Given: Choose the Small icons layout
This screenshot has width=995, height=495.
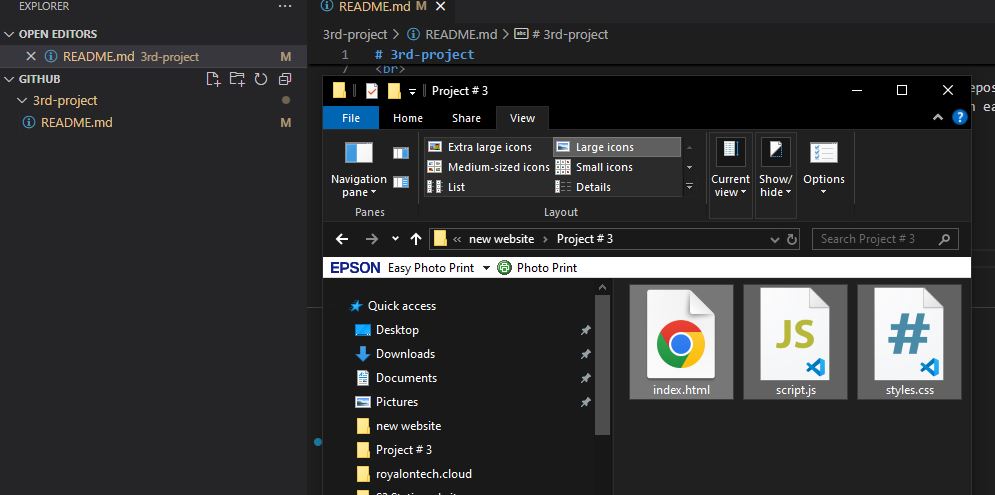Looking at the screenshot, I should [617, 168].
